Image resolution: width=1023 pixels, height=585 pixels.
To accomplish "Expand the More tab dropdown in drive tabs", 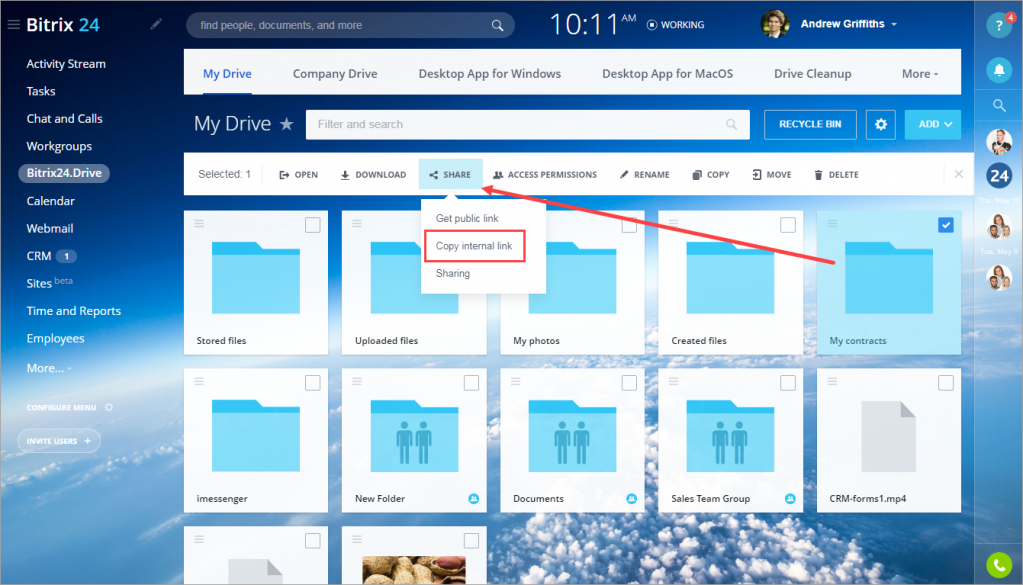I will (x=920, y=74).
